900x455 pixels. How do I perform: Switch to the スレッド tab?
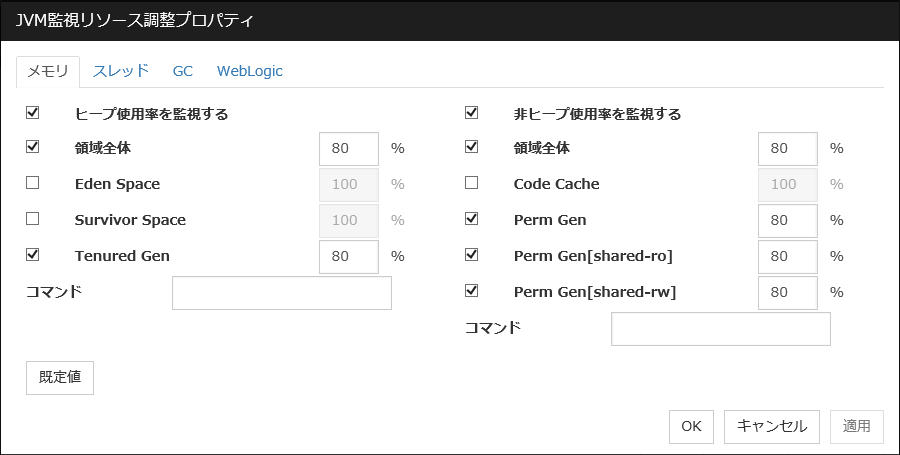(x=121, y=71)
